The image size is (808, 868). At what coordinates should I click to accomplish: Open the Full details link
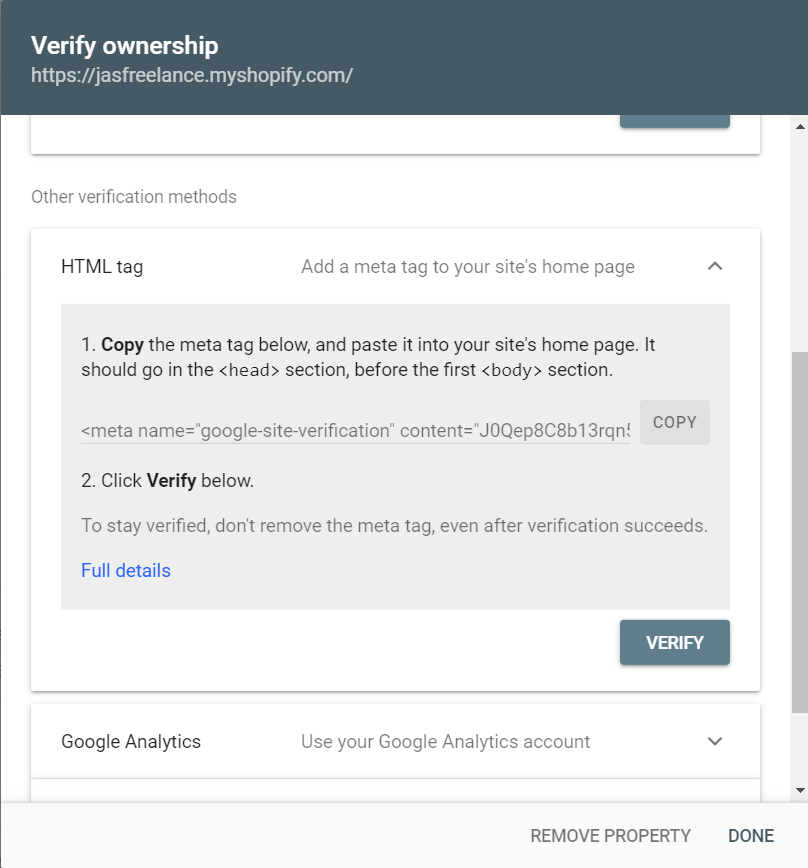[x=126, y=571]
